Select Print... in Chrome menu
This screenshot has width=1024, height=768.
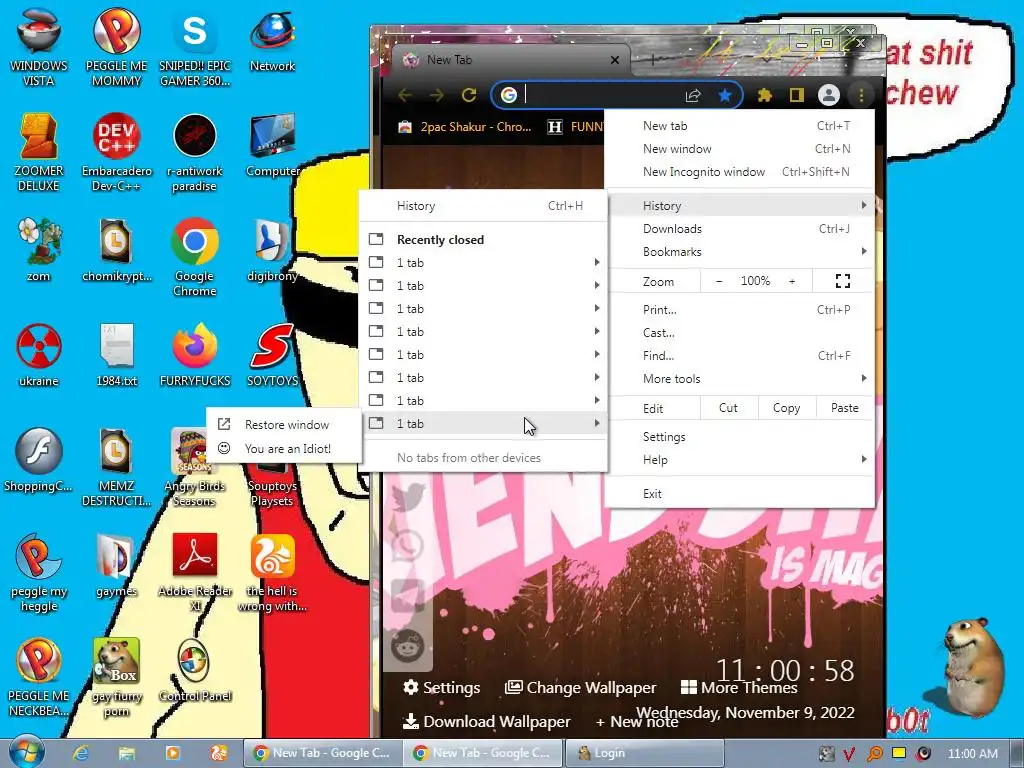[742, 310]
